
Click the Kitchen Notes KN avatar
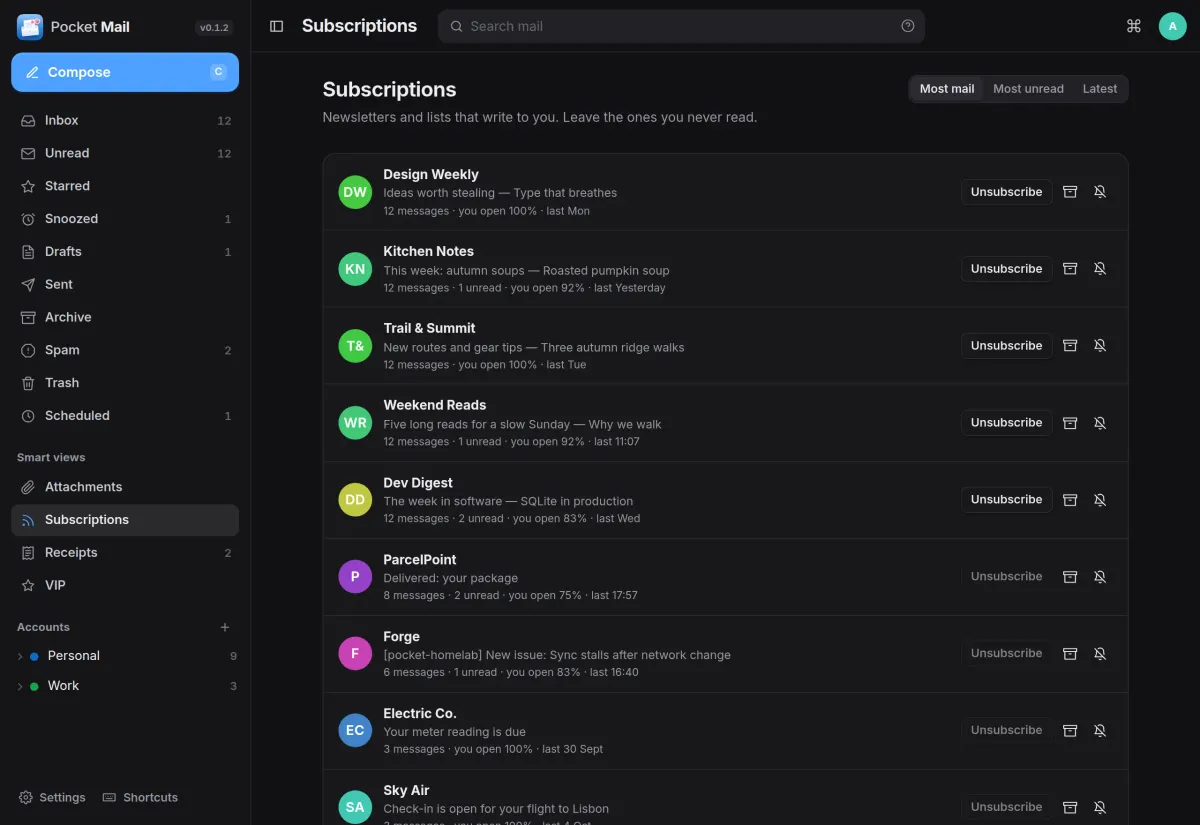[x=355, y=269]
